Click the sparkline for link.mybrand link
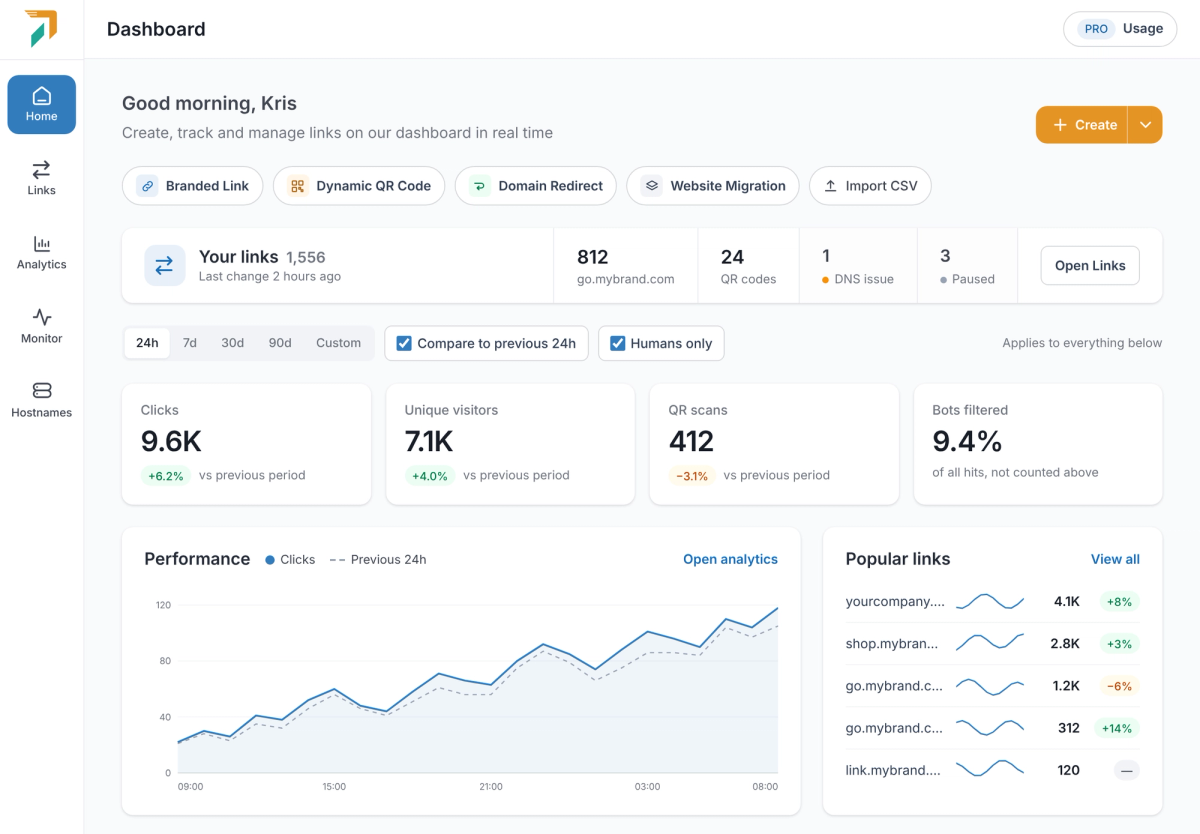This screenshot has height=834, width=1200. (990, 770)
